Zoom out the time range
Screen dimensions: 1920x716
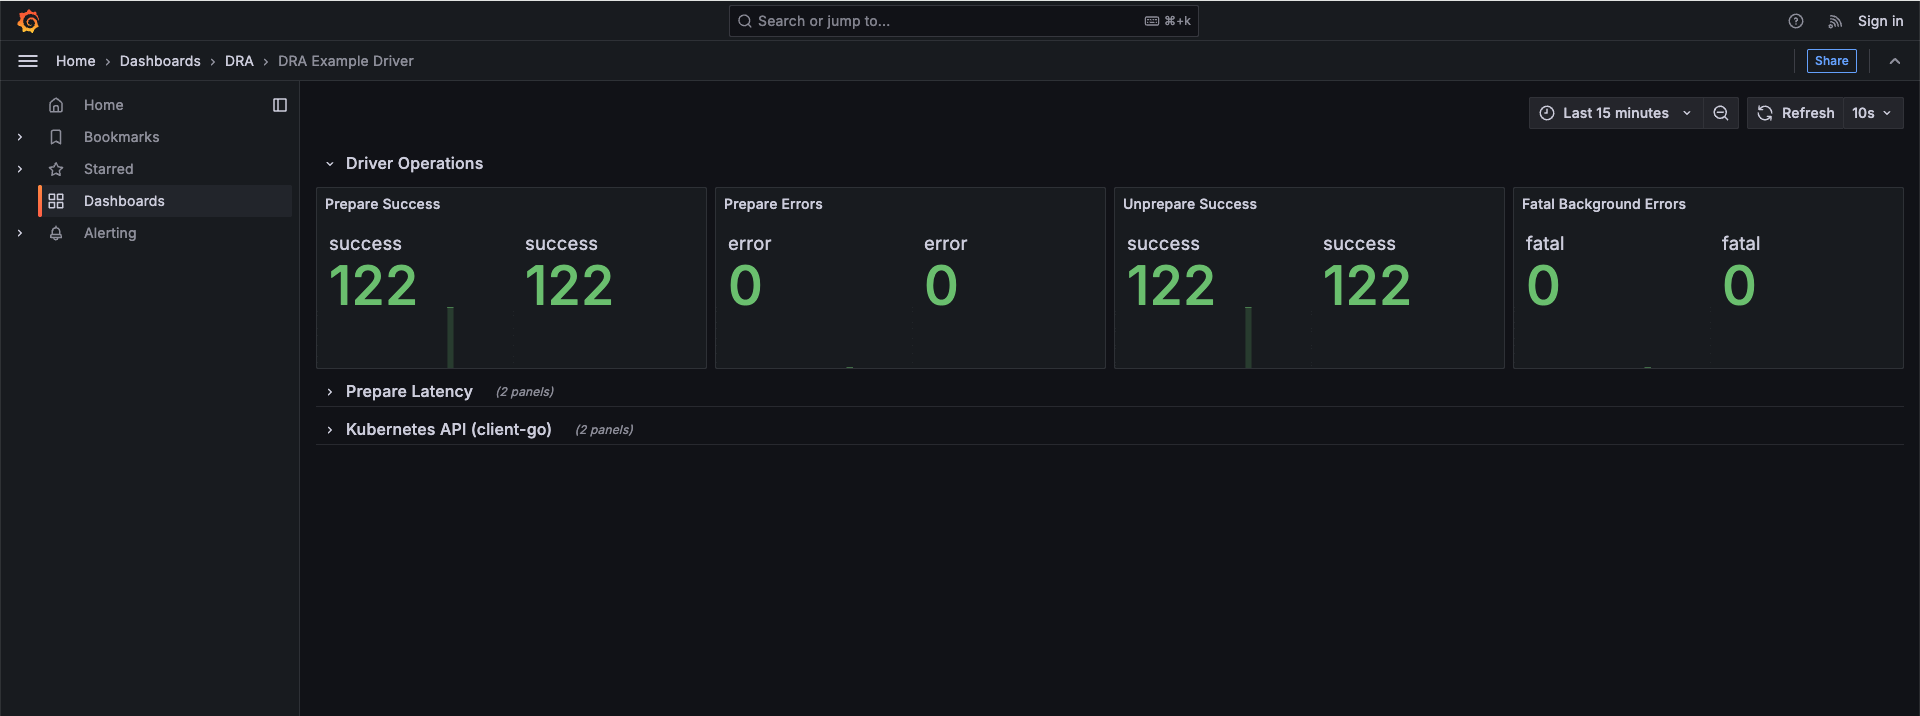coord(1721,113)
